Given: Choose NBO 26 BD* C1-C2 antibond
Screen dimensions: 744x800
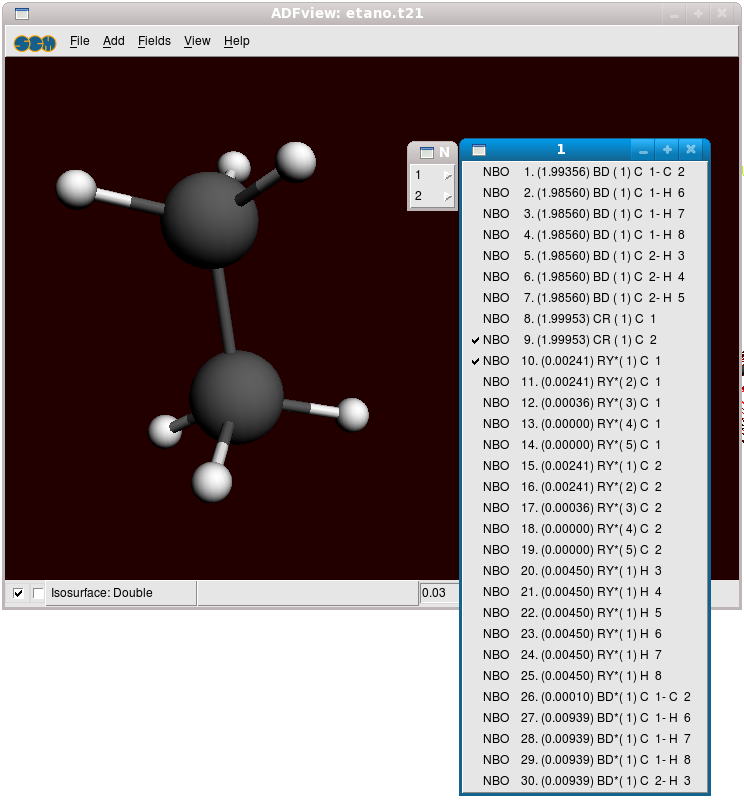Looking at the screenshot, I should [x=585, y=697].
